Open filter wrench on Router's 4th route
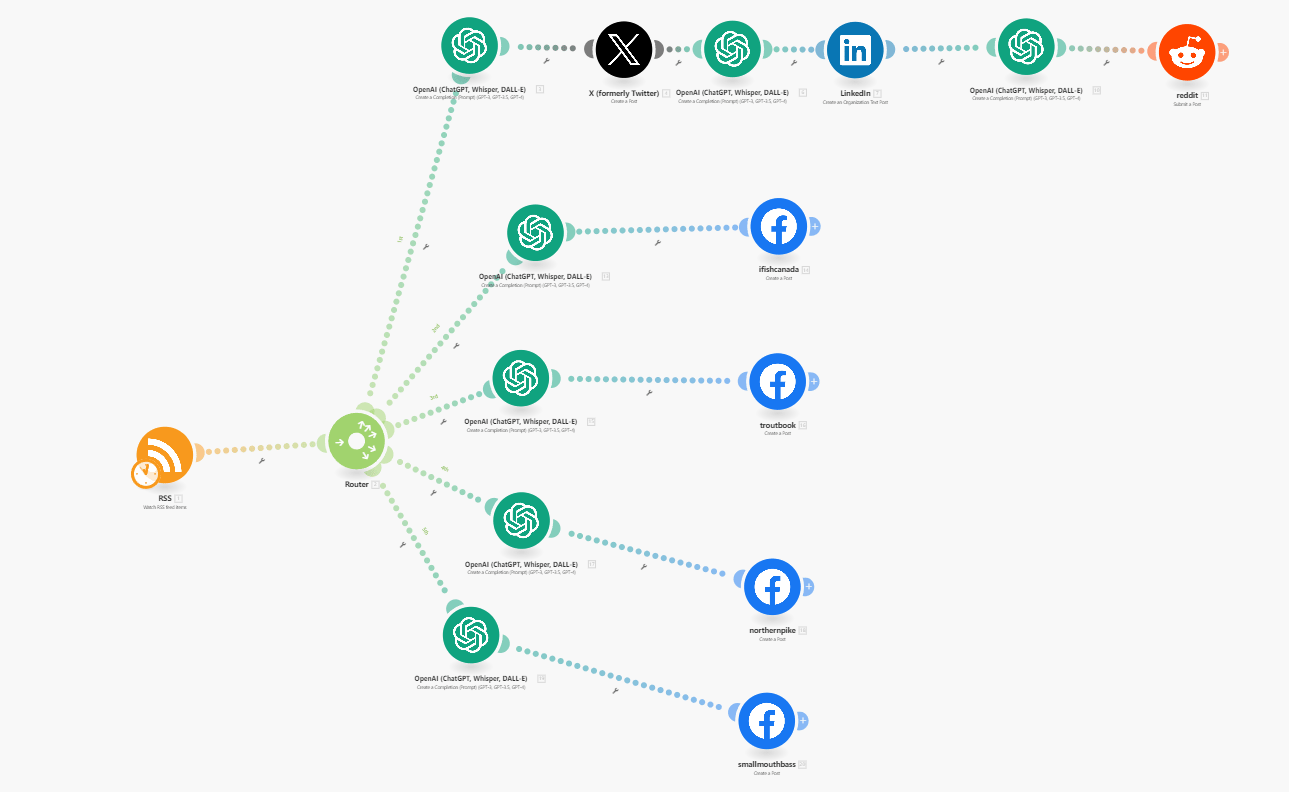Viewport: 1289px width, 792px height. point(433,492)
